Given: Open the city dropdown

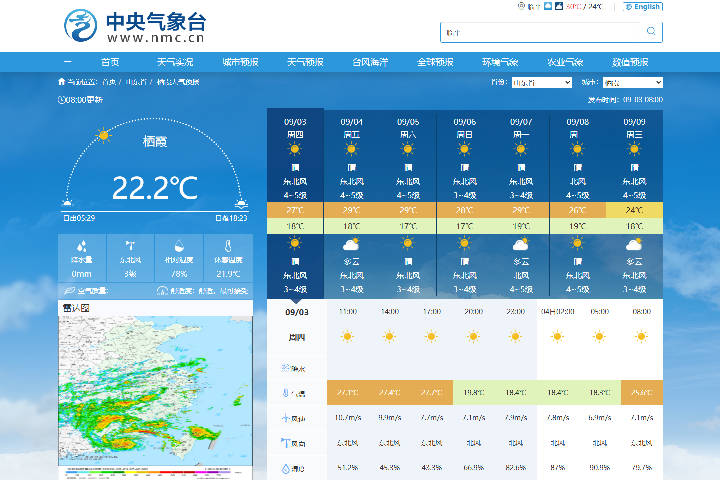Looking at the screenshot, I should point(633,83).
